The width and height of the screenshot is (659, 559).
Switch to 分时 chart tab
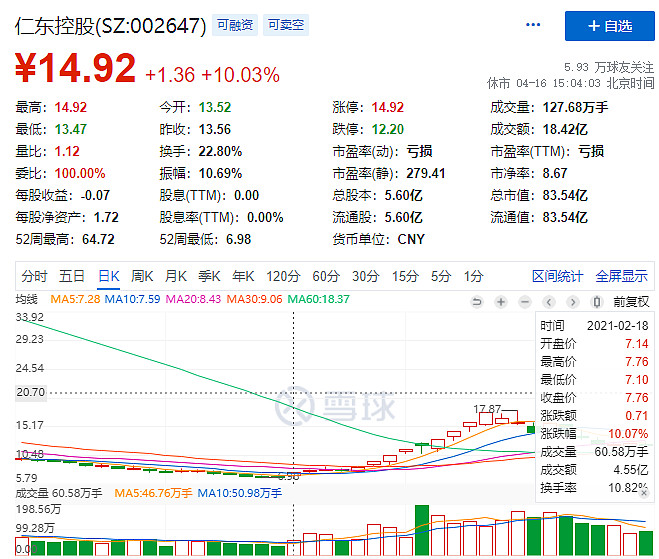pyautogui.click(x=34, y=276)
